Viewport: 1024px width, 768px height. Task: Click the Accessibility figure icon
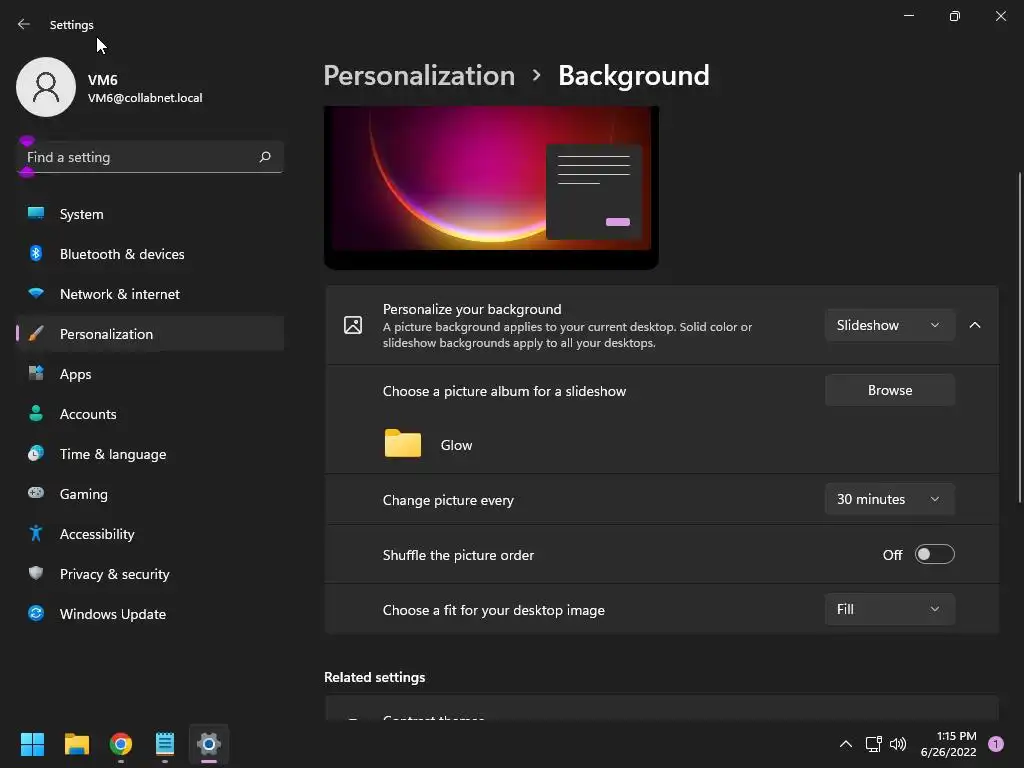click(x=36, y=534)
